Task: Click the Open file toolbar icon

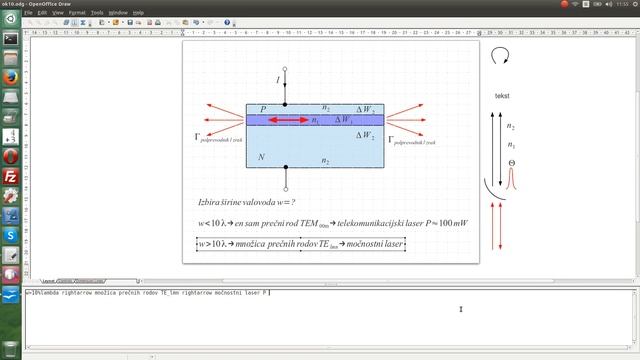Action: (x=116, y=22)
